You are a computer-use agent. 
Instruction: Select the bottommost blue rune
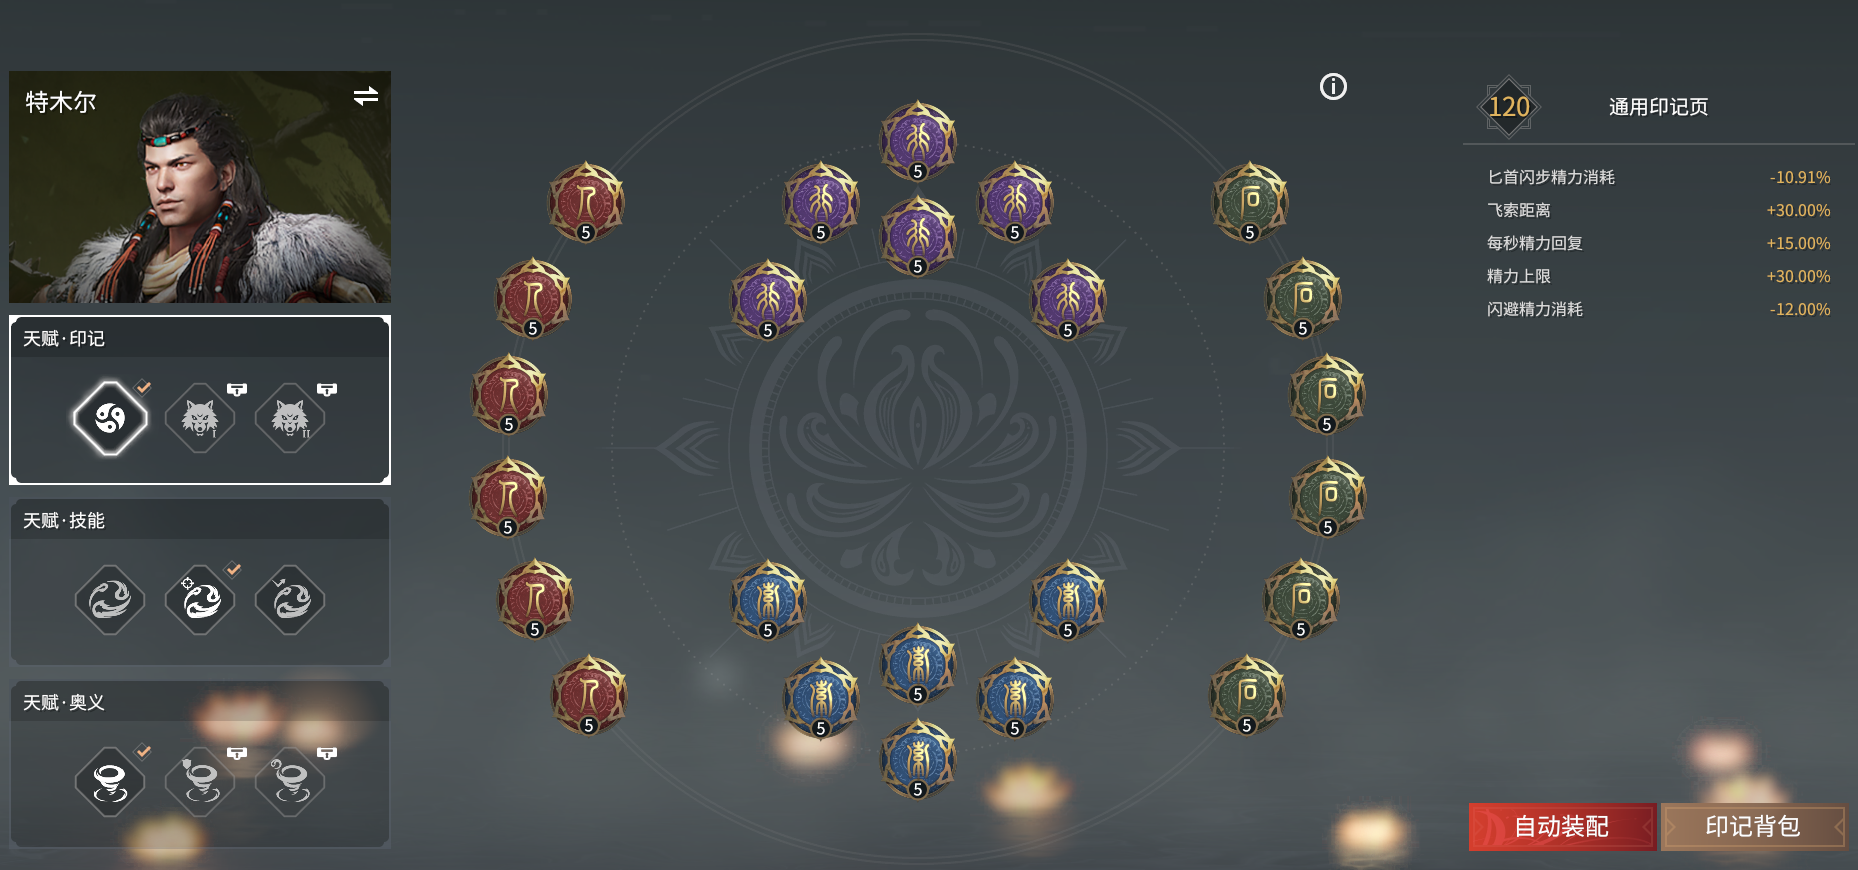[x=918, y=759]
